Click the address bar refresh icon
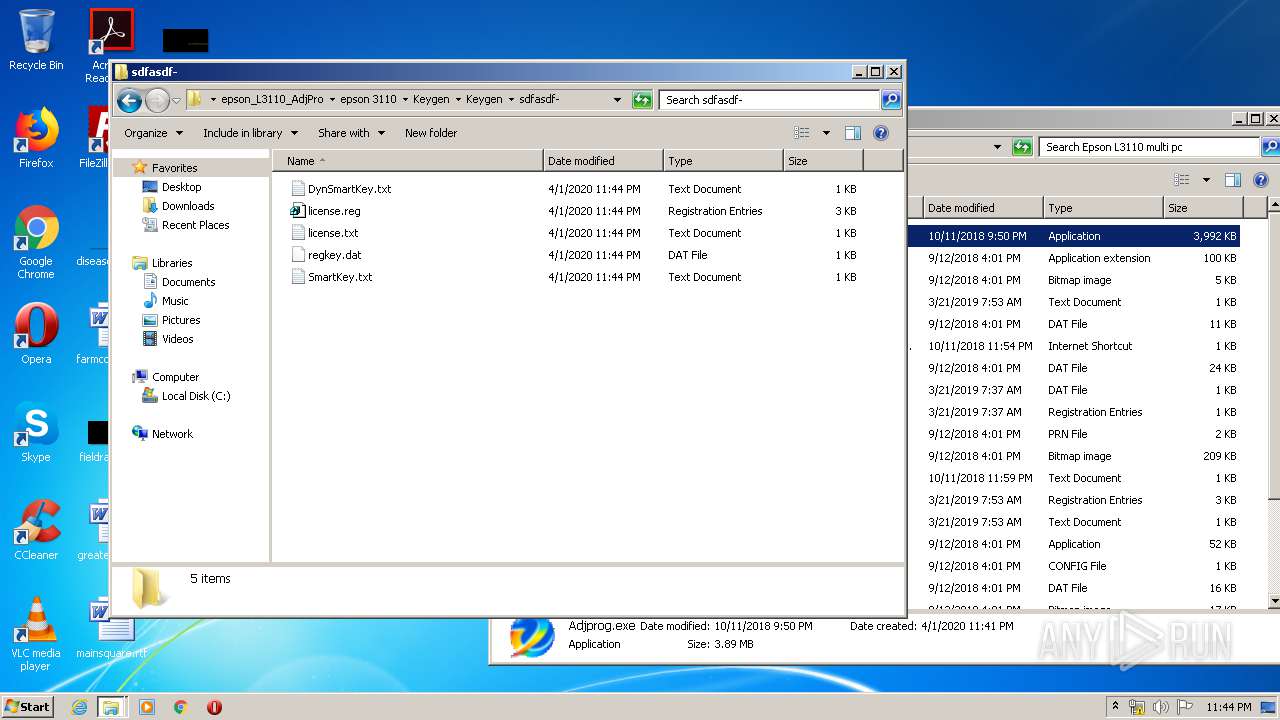Viewport: 1280px width, 720px height. [642, 100]
